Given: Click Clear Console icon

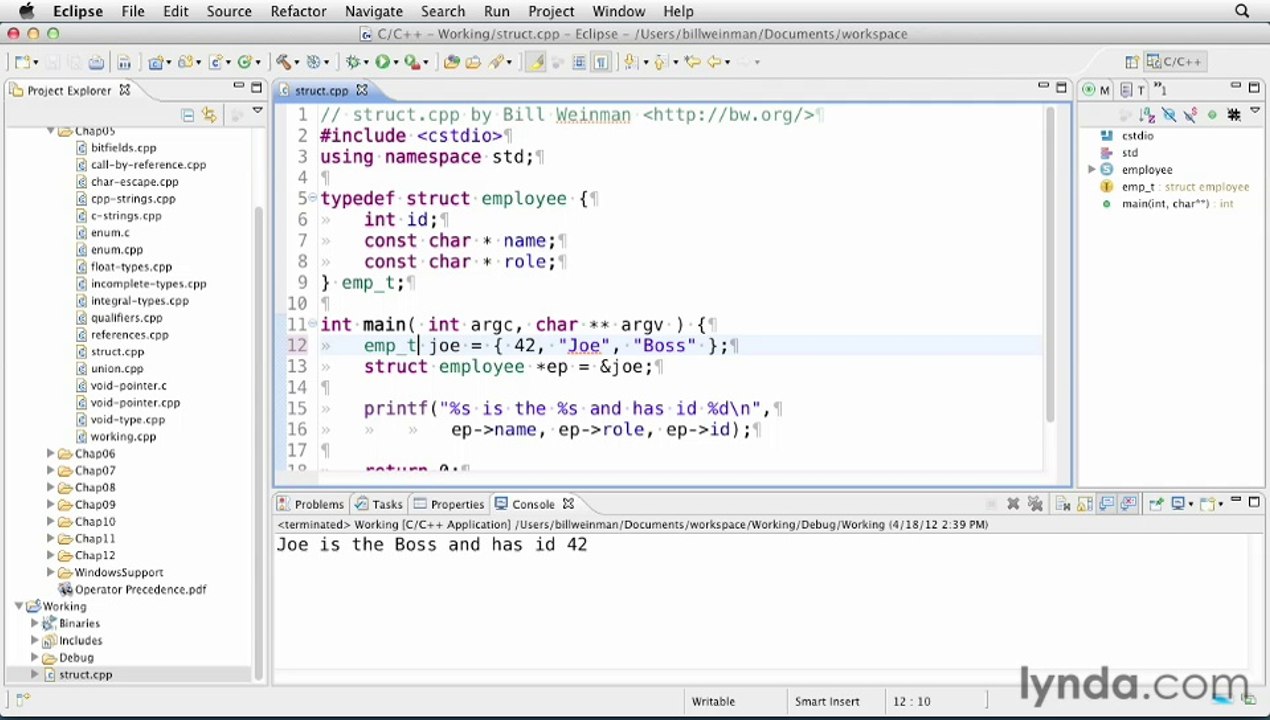Looking at the screenshot, I should coord(1062,503).
